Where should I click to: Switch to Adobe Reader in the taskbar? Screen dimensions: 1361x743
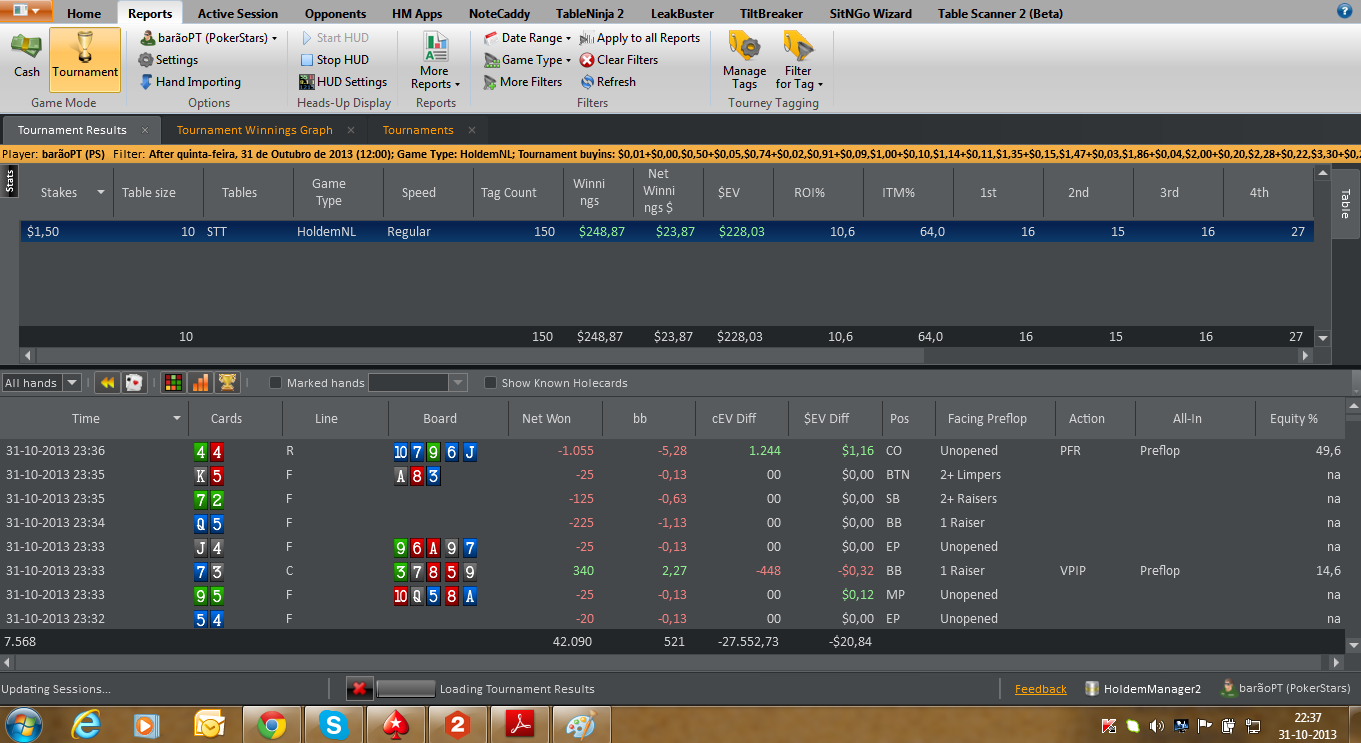coord(521,725)
